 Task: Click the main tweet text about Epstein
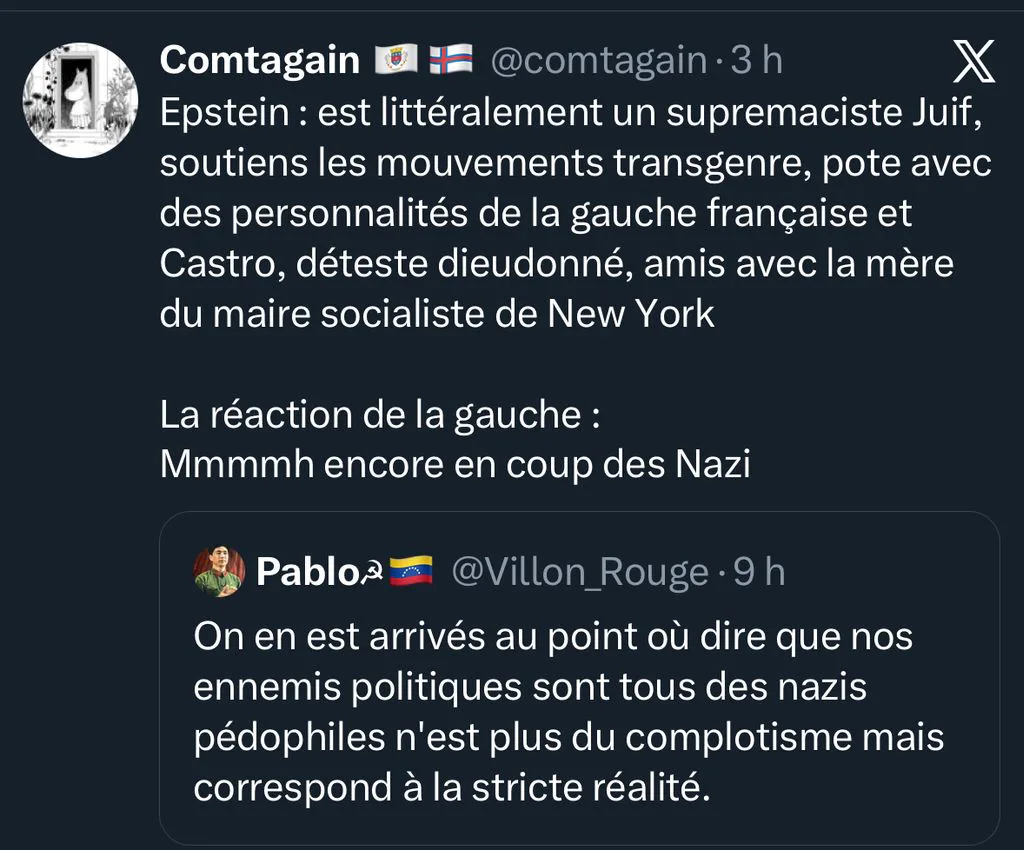(576, 213)
